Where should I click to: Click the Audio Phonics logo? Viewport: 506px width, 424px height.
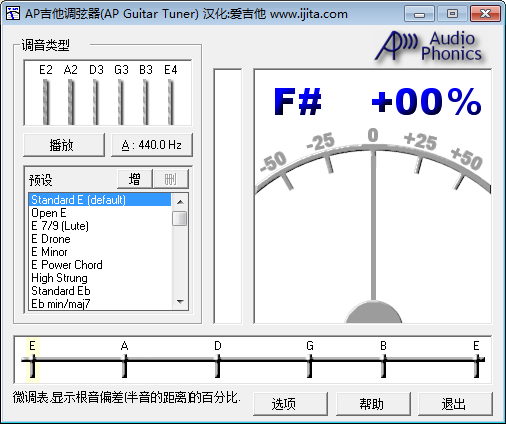(x=429, y=47)
